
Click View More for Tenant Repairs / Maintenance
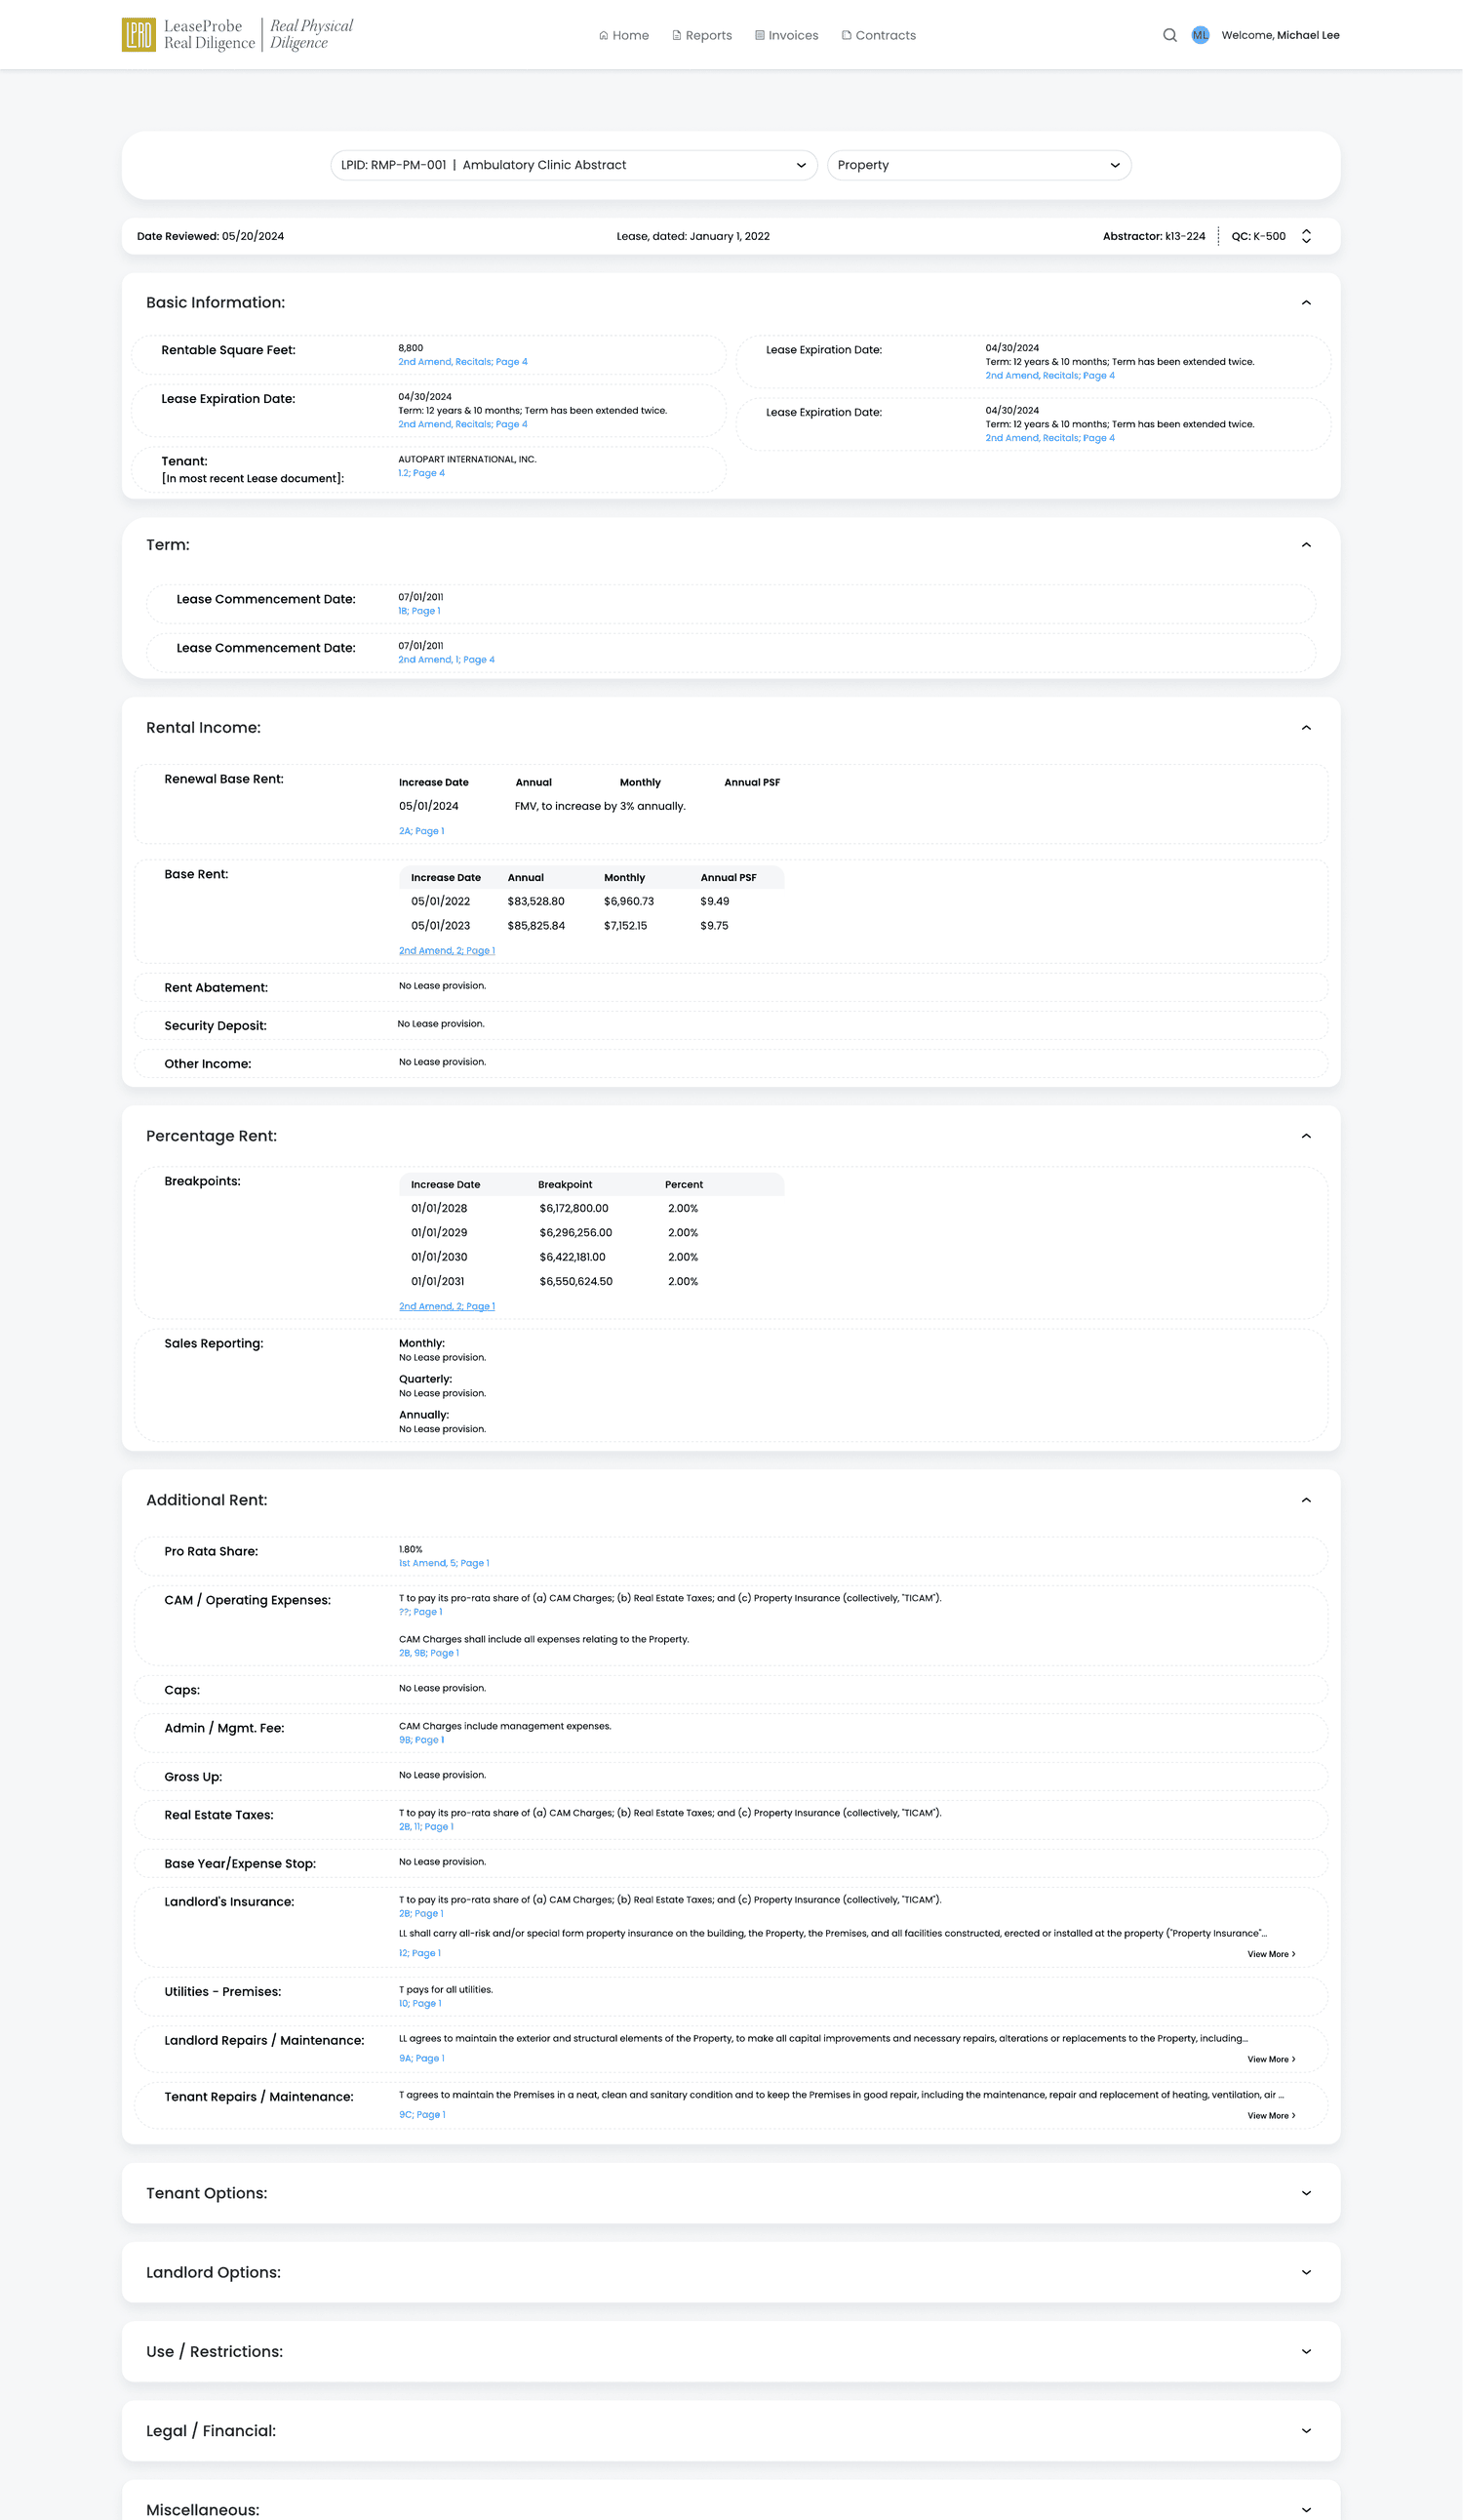coord(1271,2116)
